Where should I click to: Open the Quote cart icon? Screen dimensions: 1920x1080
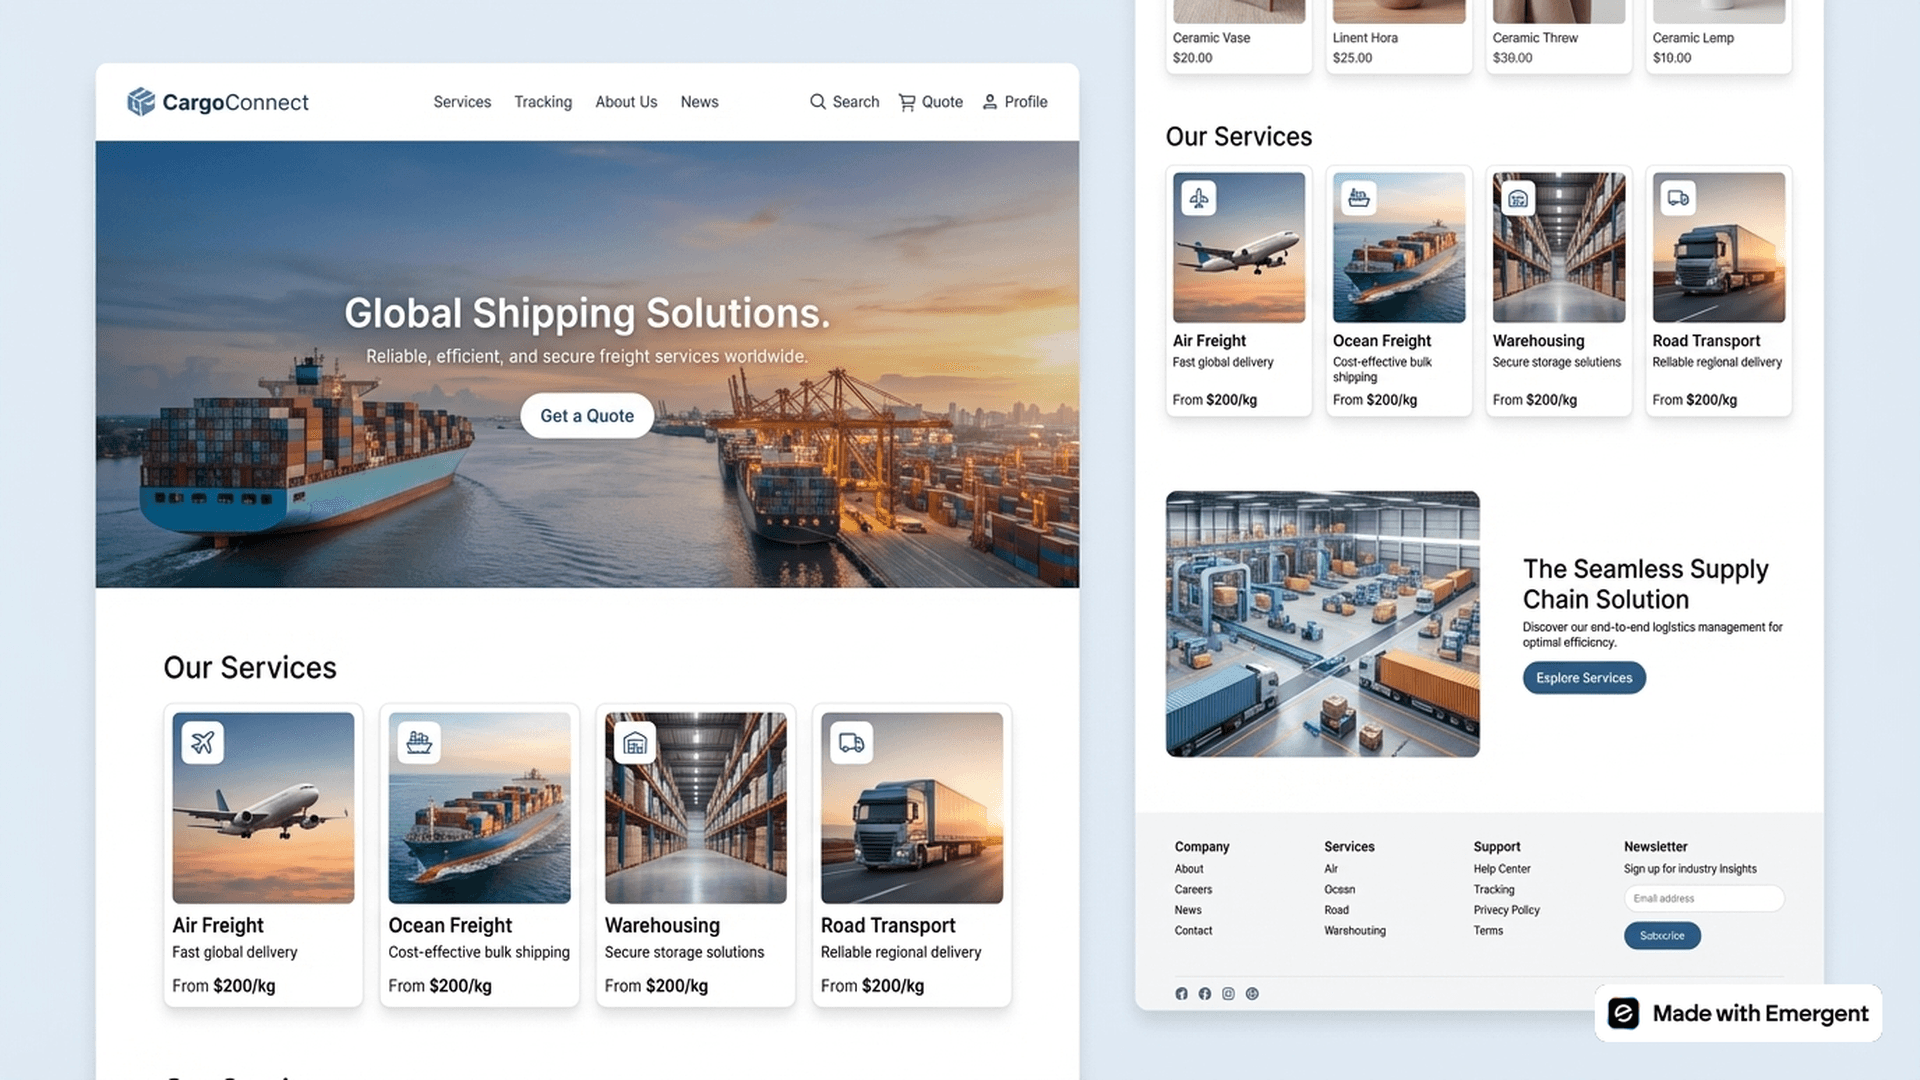pyautogui.click(x=907, y=101)
